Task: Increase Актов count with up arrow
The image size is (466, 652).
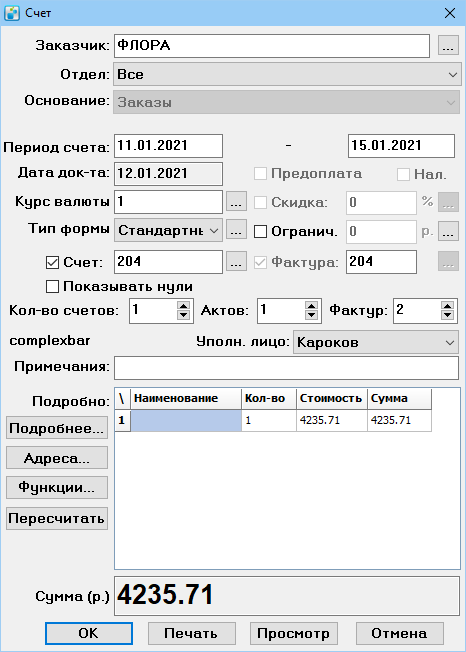Action: [x=311, y=306]
